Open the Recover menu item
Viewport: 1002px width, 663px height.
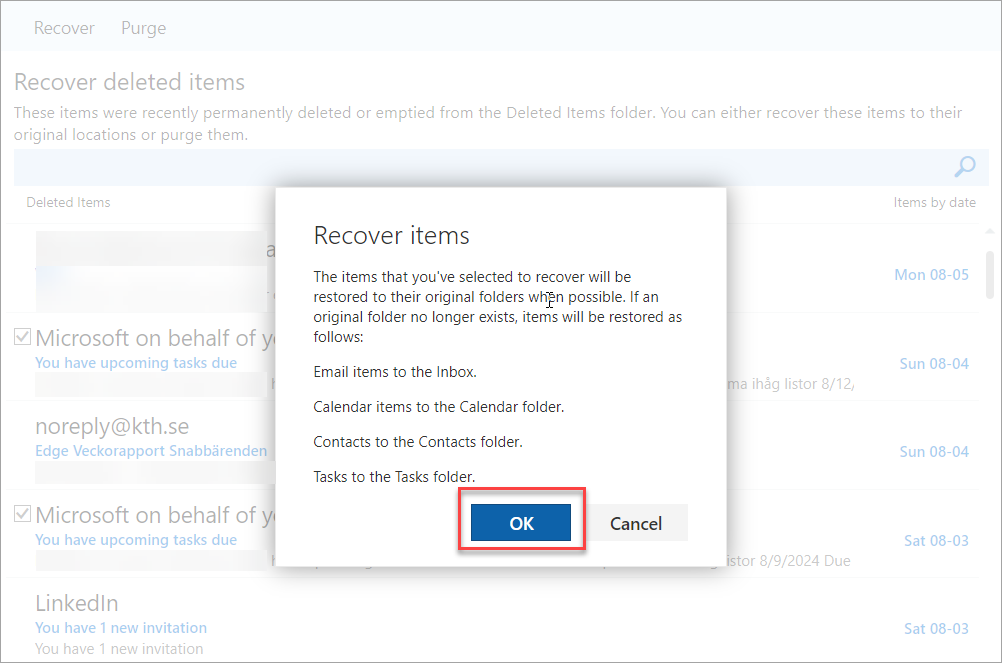(63, 27)
